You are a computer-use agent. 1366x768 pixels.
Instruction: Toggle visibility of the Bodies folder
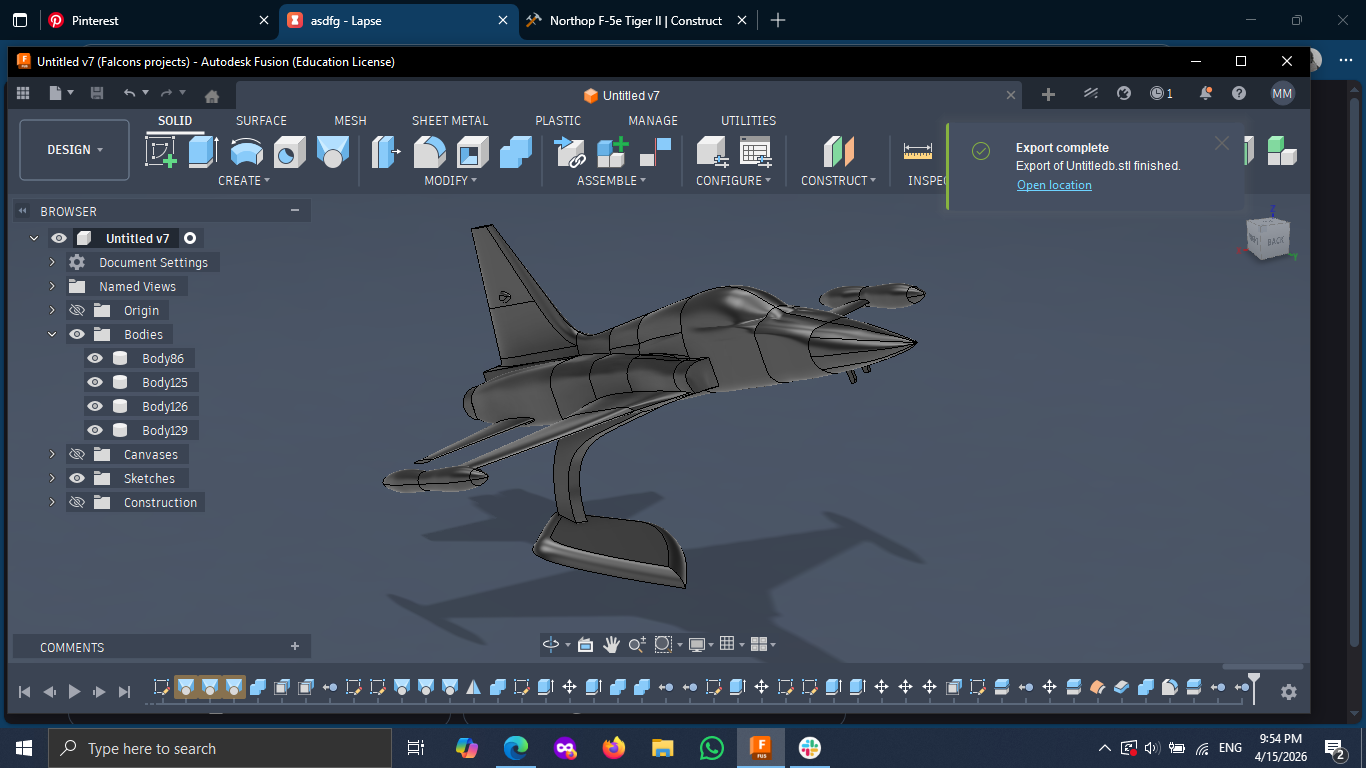77,334
